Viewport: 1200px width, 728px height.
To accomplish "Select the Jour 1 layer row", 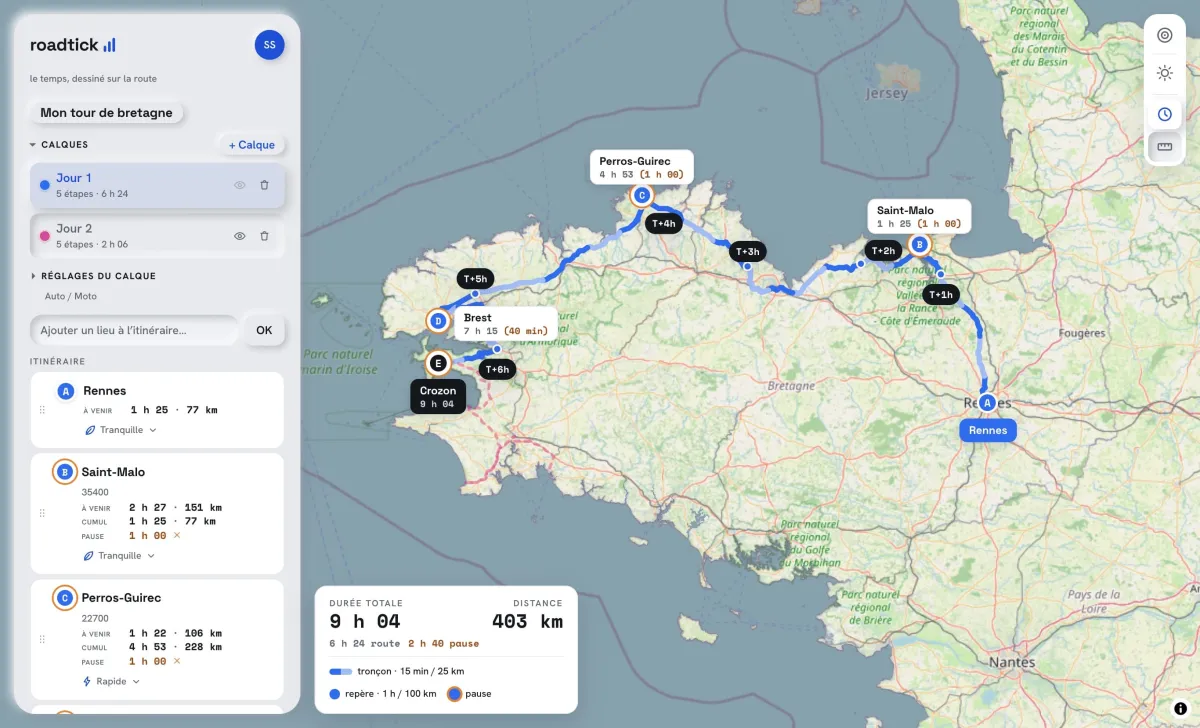I will click(x=157, y=185).
